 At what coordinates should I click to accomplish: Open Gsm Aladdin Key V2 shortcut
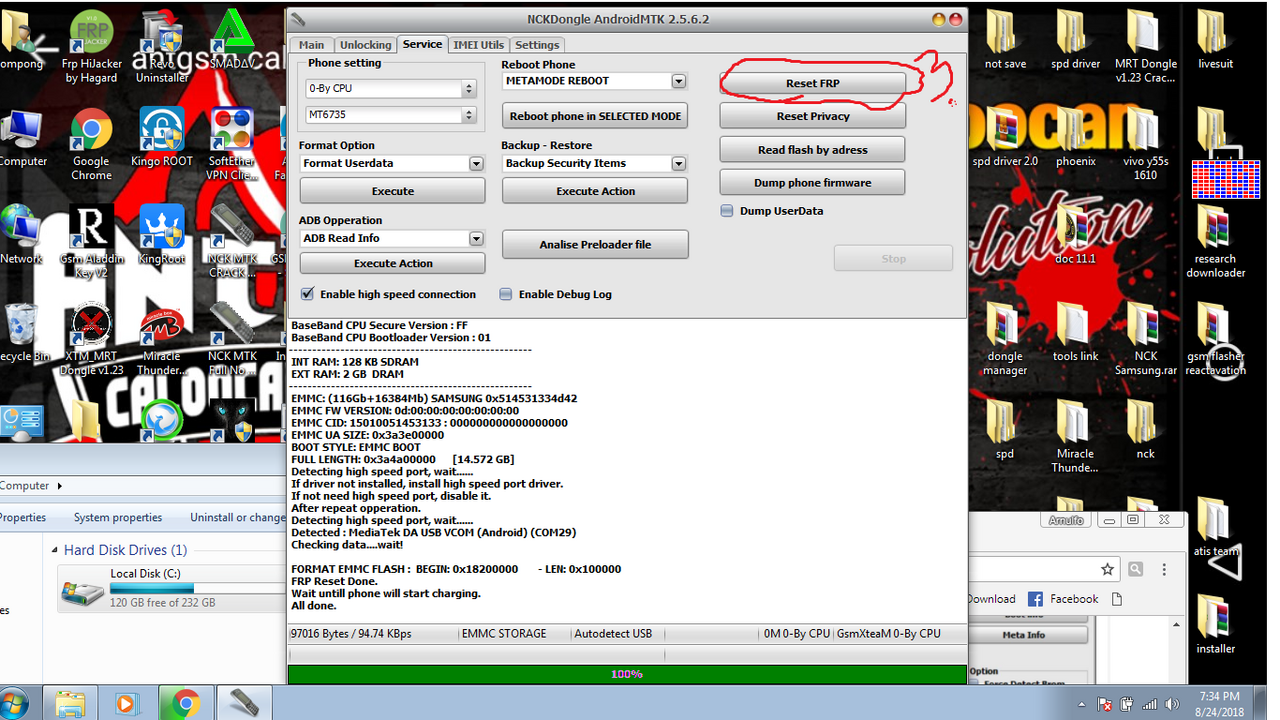tap(91, 242)
